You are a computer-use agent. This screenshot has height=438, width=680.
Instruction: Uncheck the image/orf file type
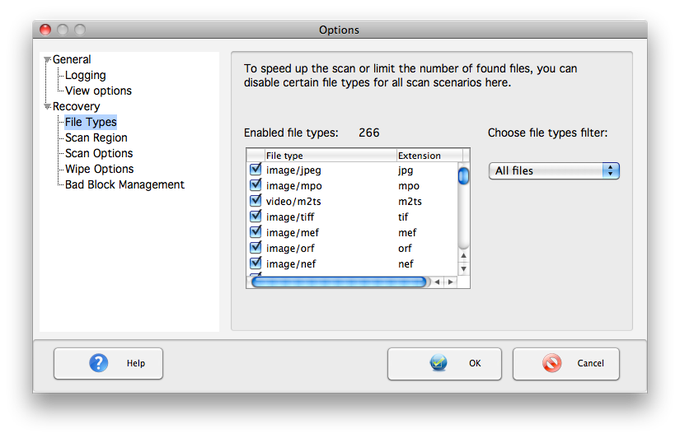coord(255,248)
